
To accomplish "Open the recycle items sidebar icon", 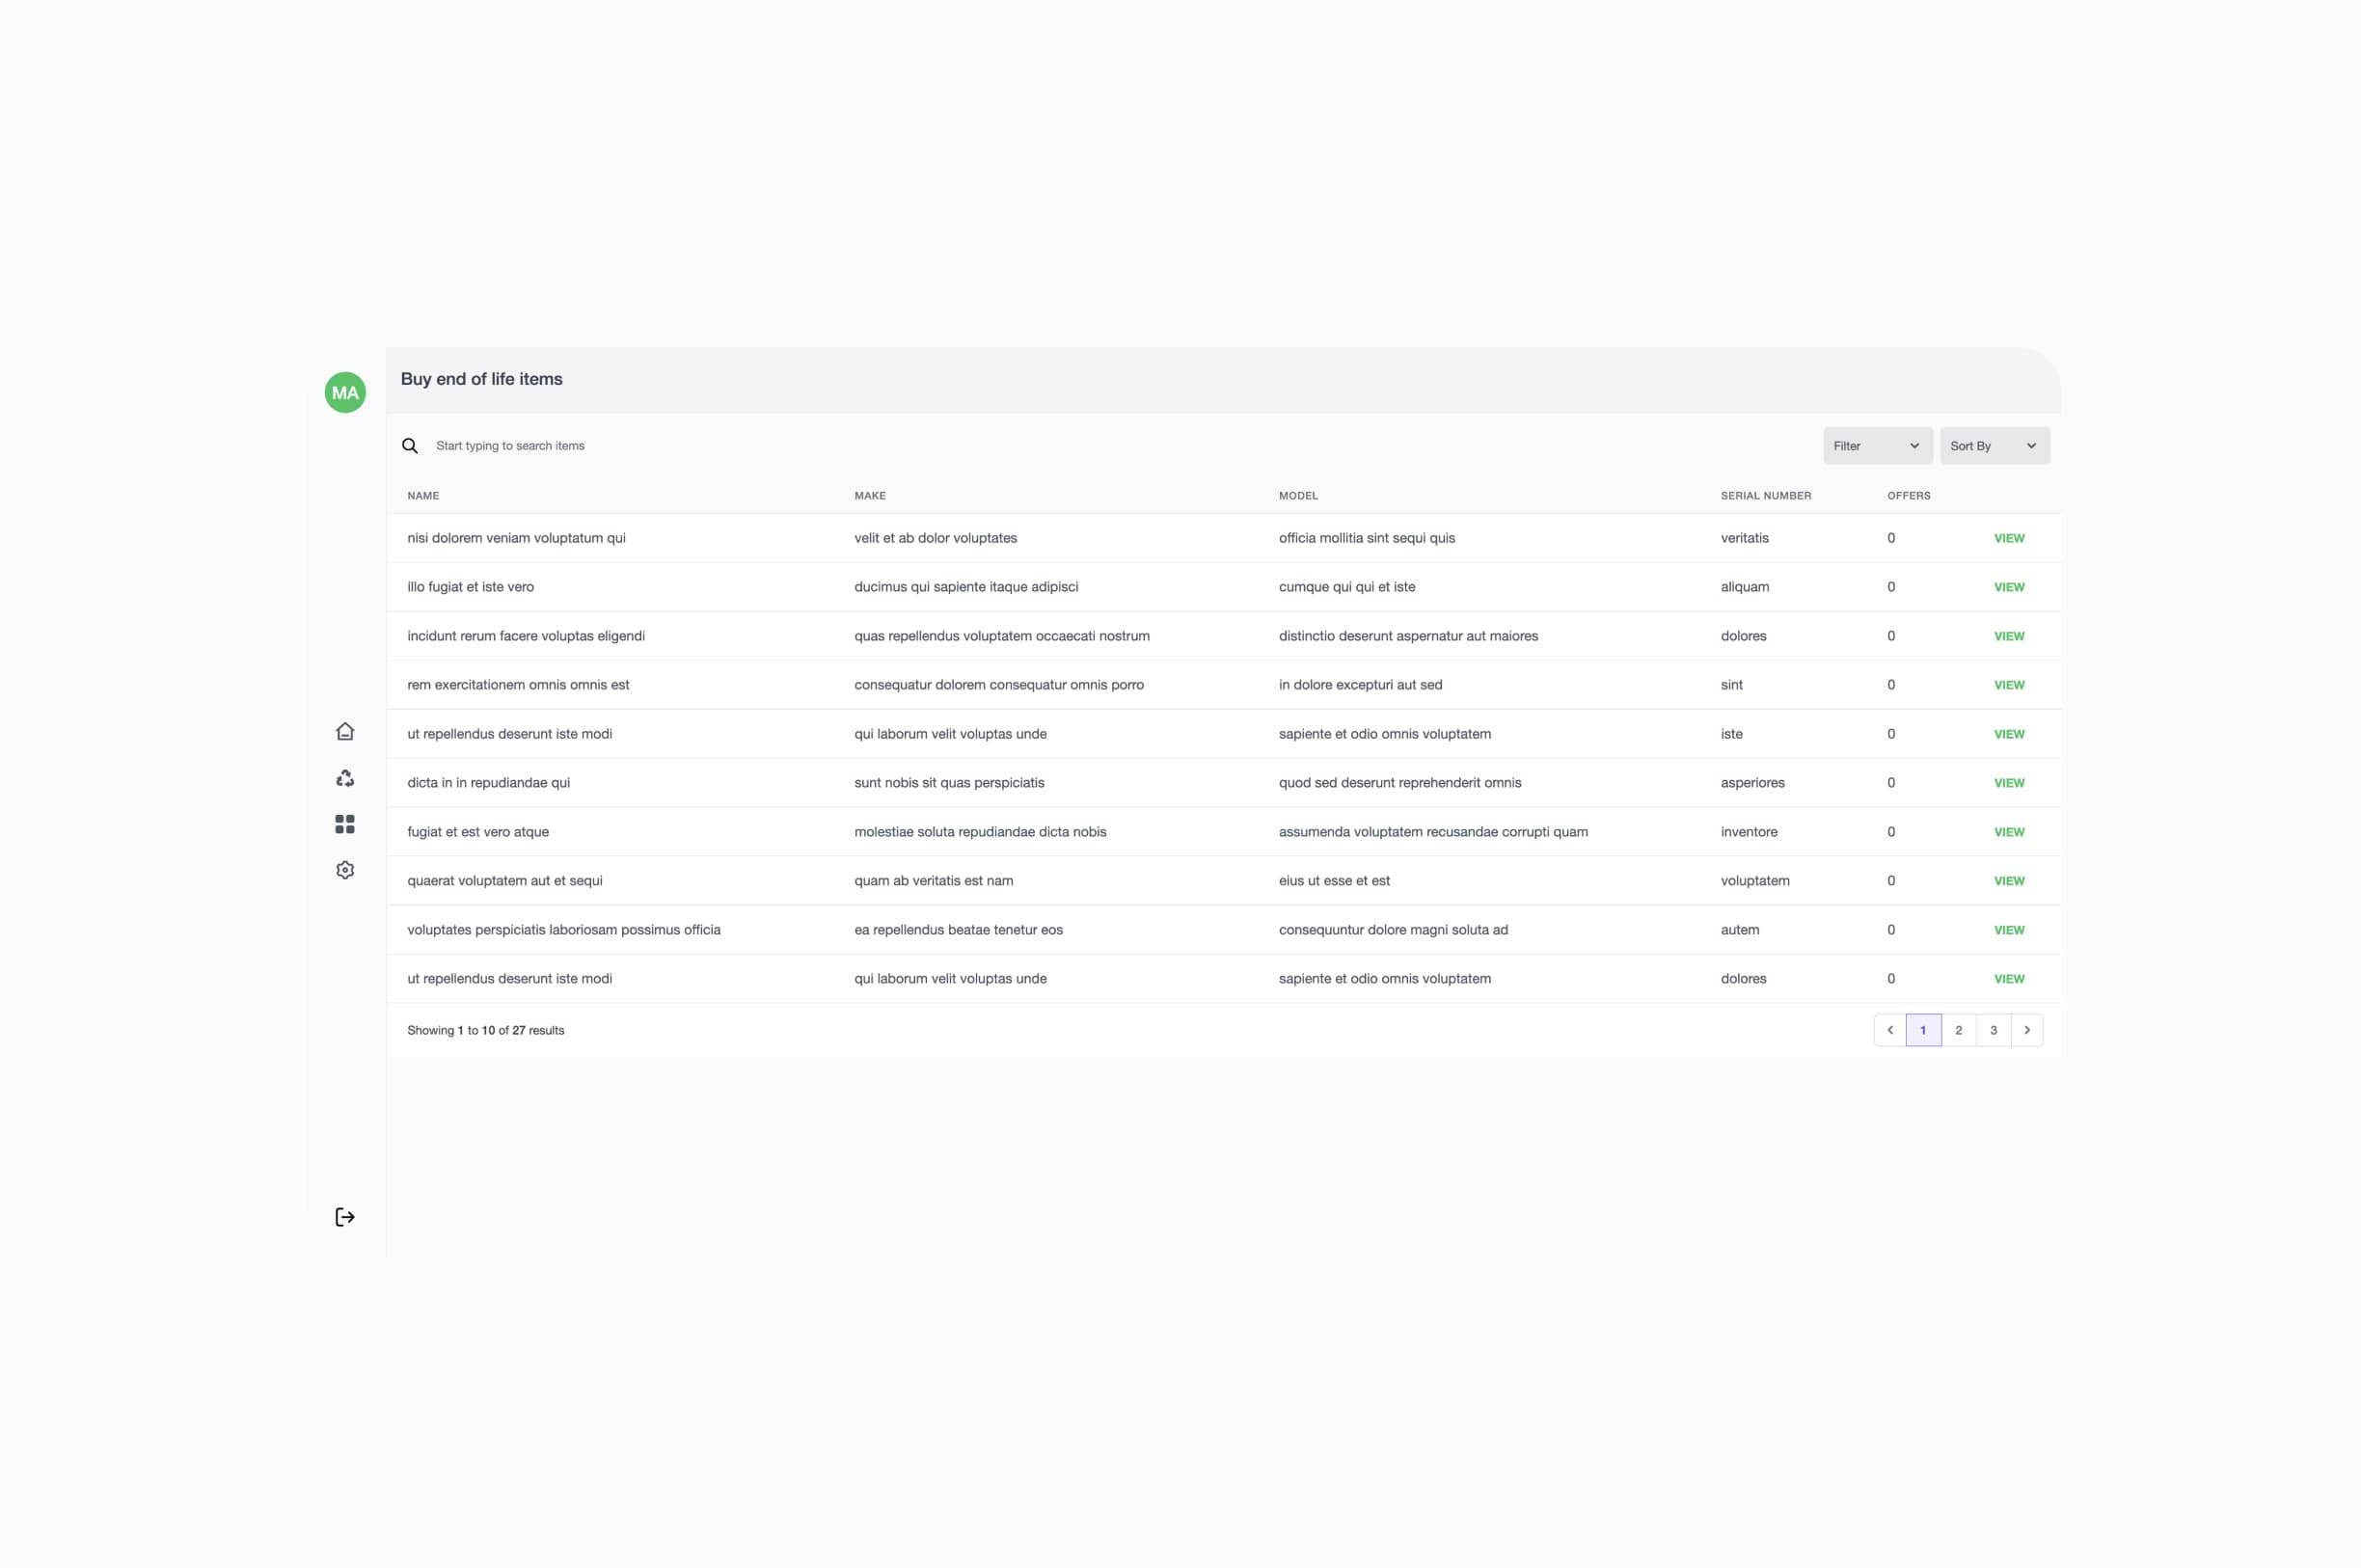I will (x=345, y=778).
